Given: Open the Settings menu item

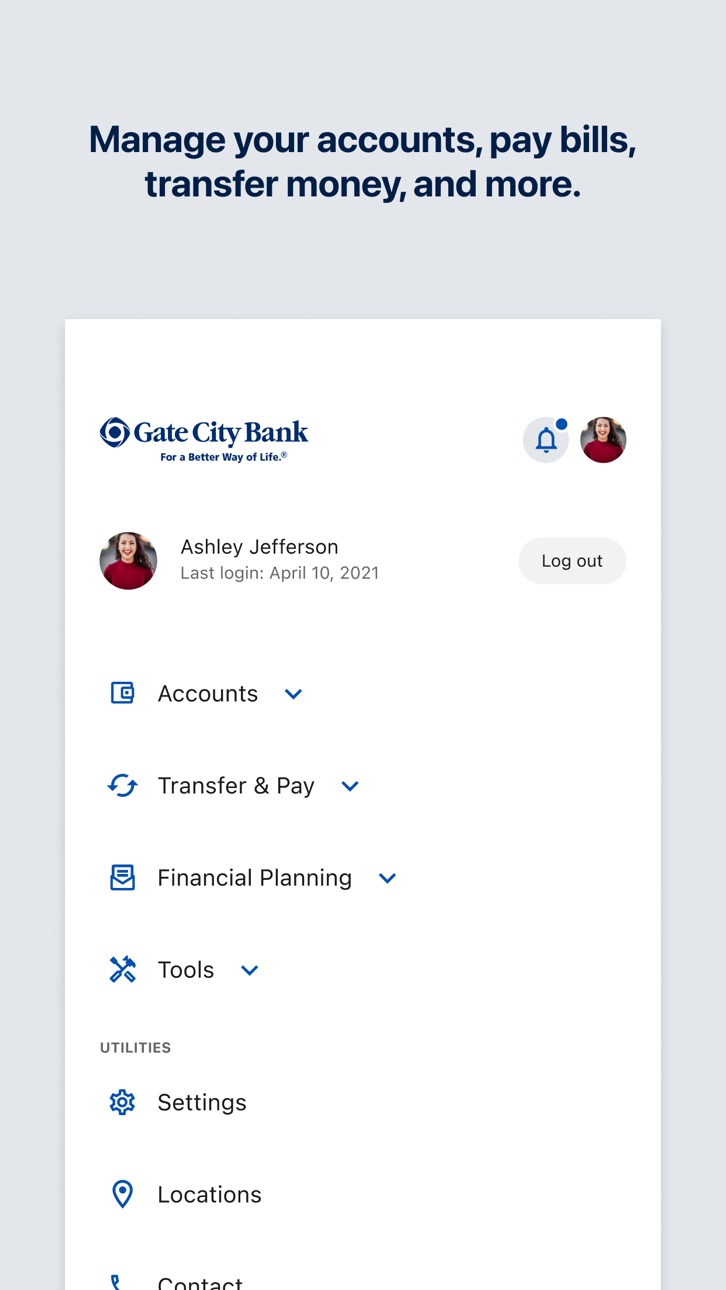Looking at the screenshot, I should click(202, 1102).
